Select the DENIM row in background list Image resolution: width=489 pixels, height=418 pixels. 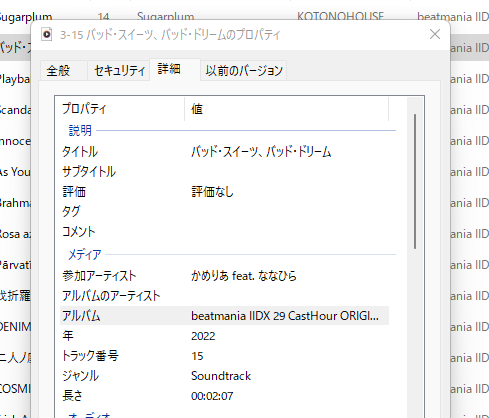[x=15, y=327]
